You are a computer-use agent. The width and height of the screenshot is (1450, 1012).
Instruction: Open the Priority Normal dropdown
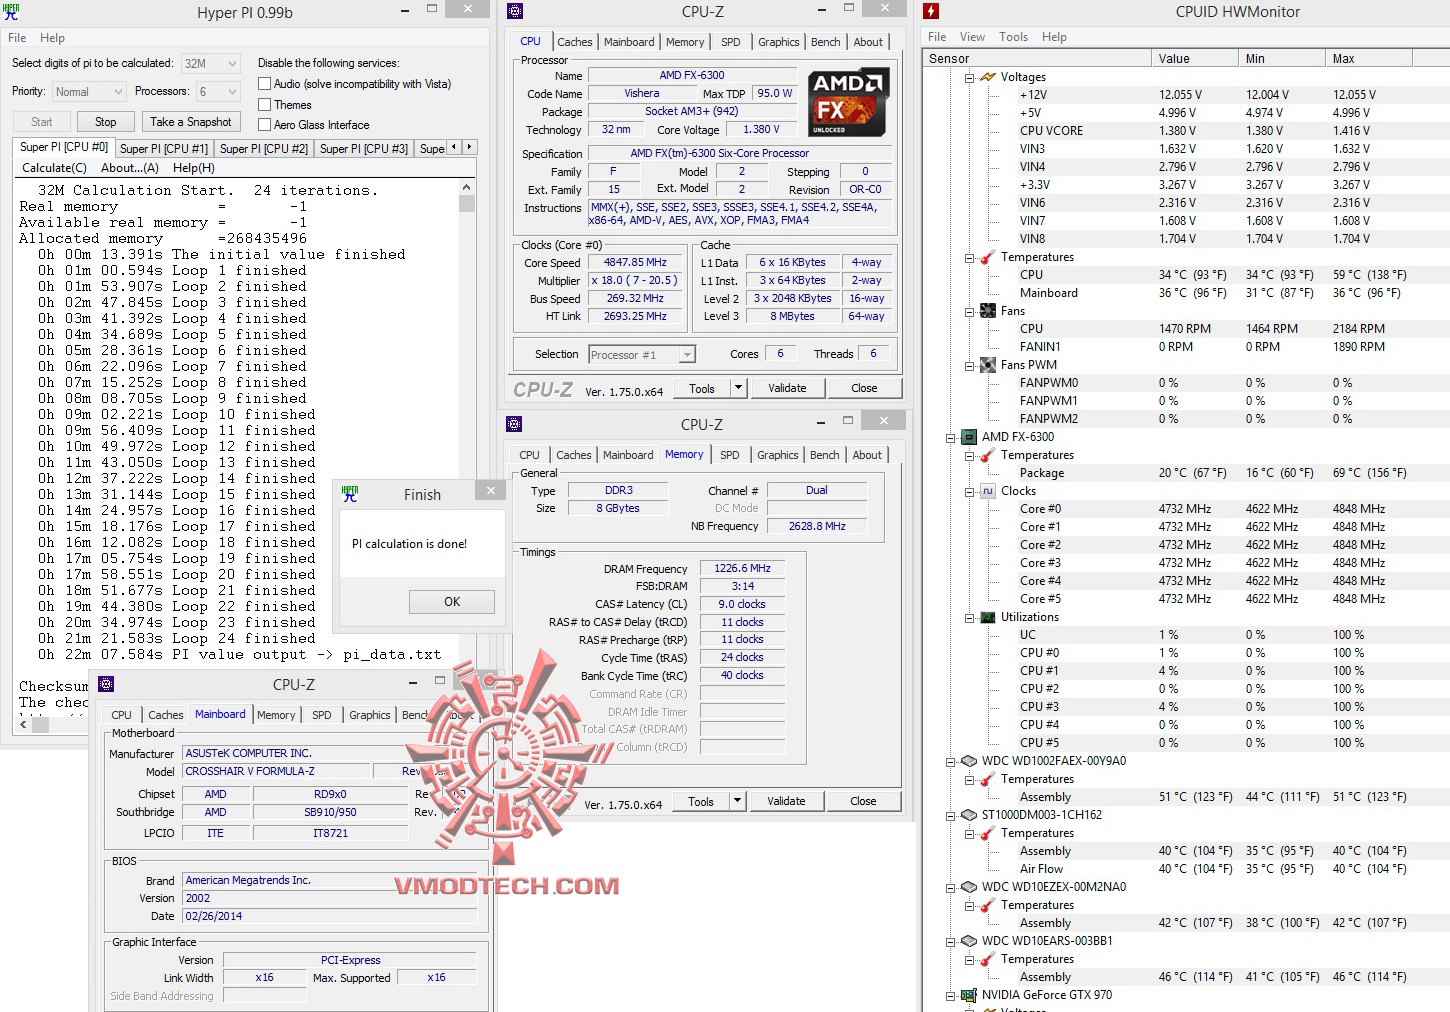[89, 91]
